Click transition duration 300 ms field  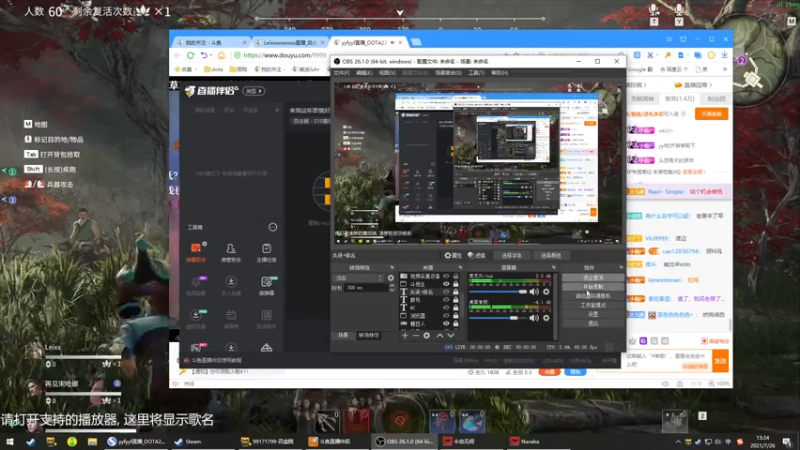(365, 288)
